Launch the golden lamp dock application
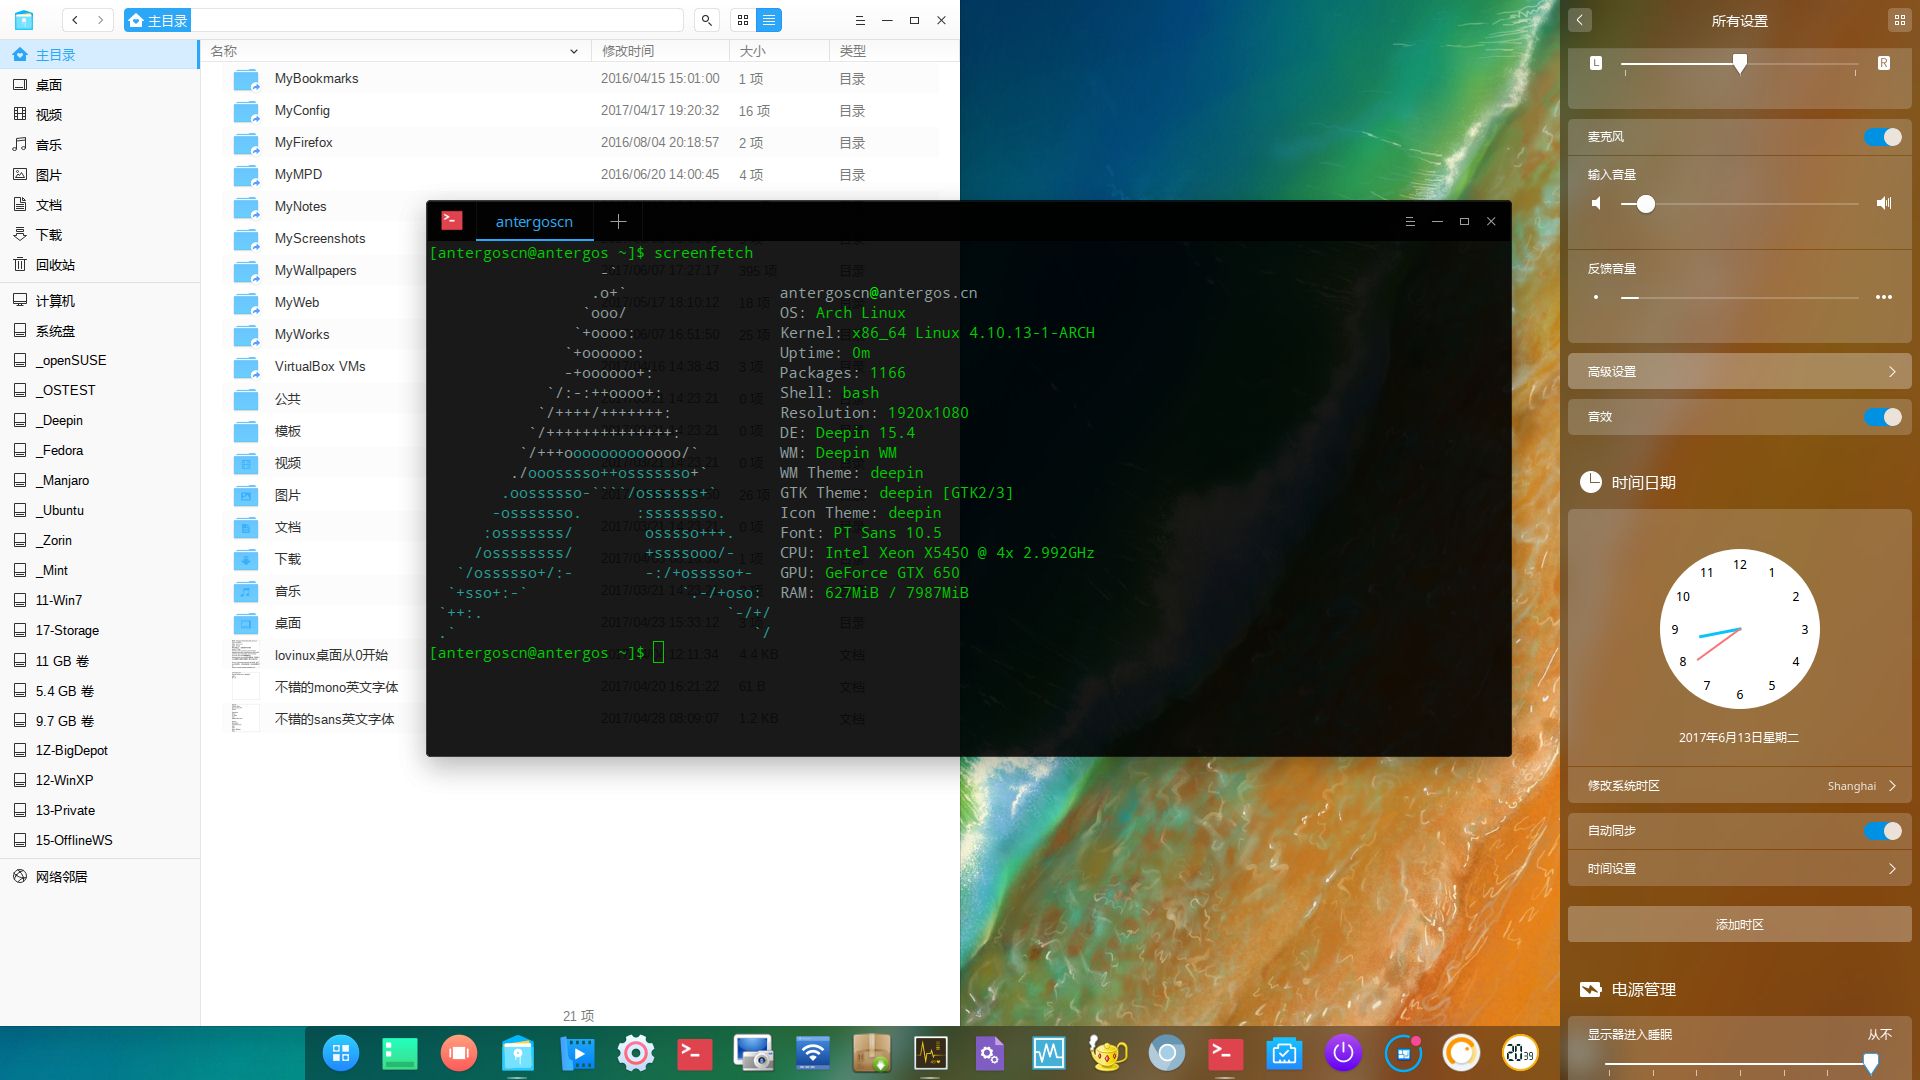The height and width of the screenshot is (1080, 1920). click(1107, 1052)
